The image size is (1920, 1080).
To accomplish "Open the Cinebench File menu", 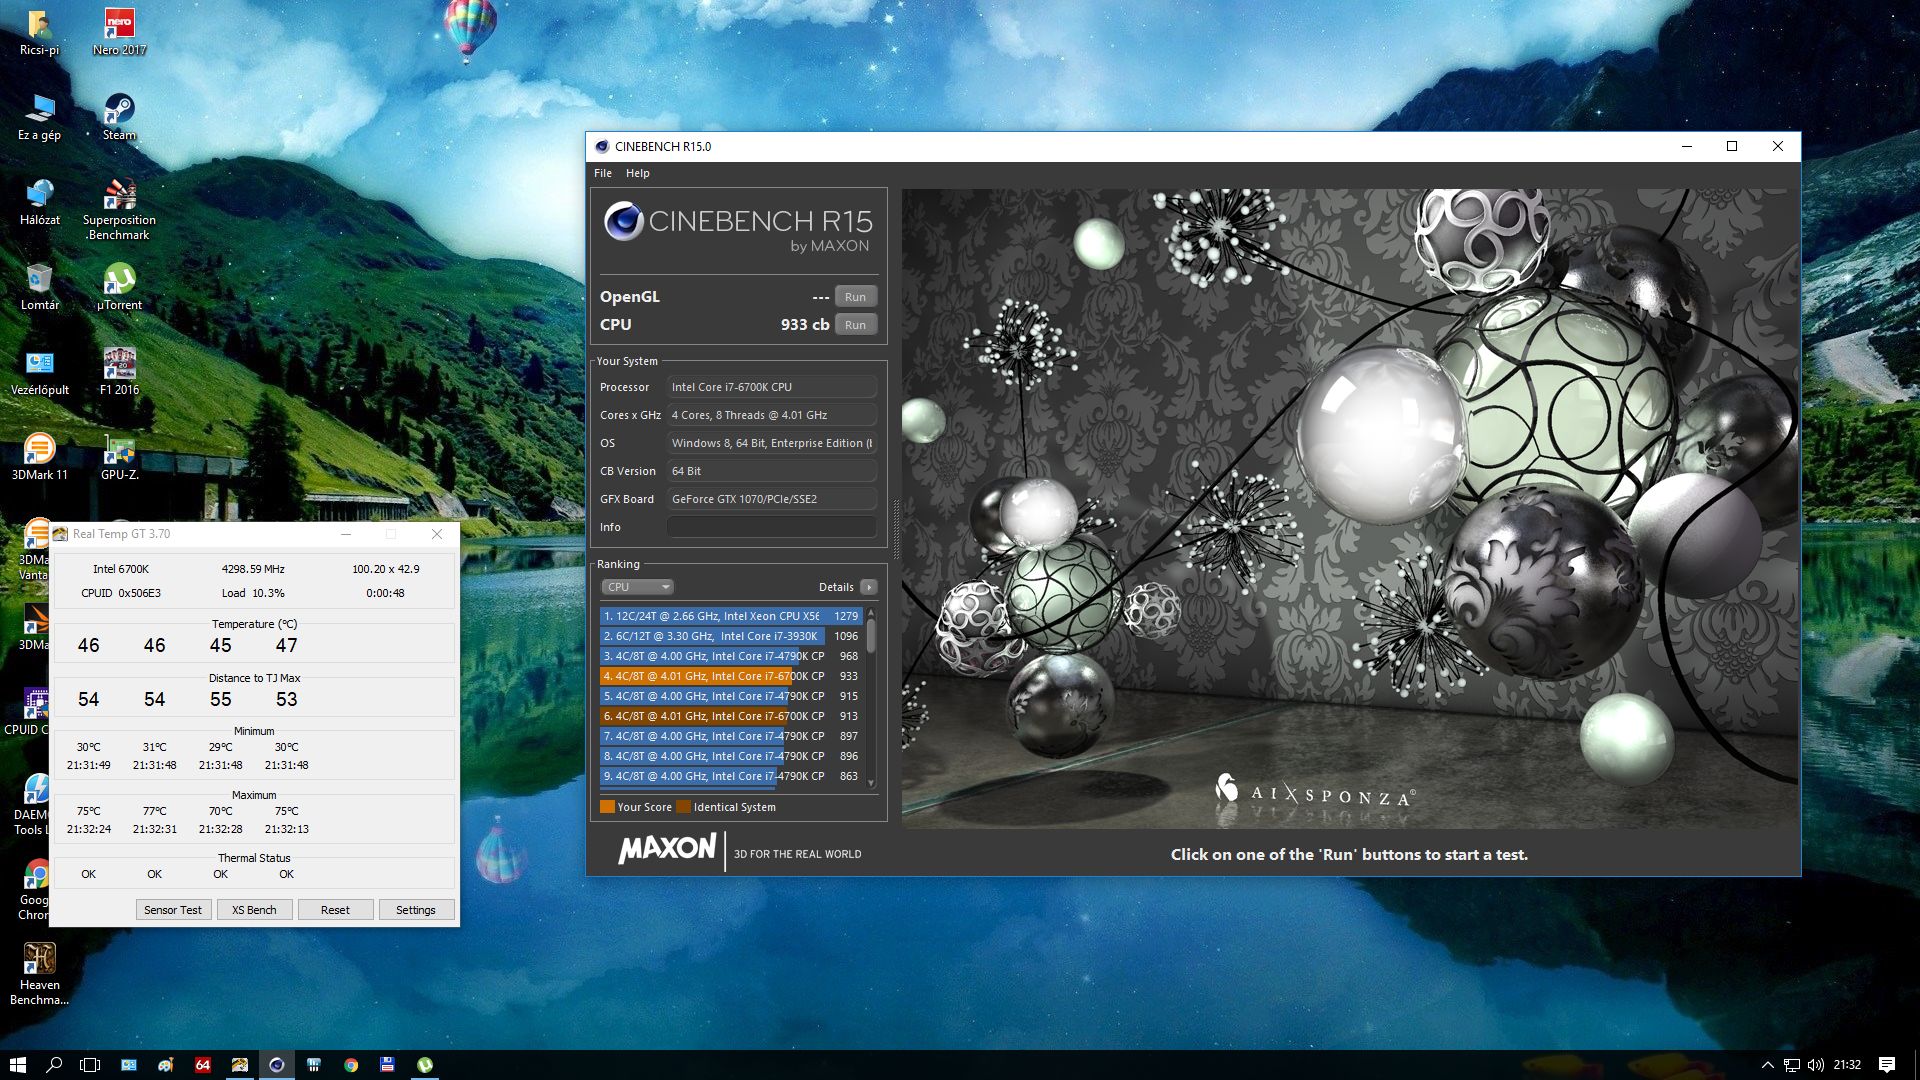I will click(603, 173).
